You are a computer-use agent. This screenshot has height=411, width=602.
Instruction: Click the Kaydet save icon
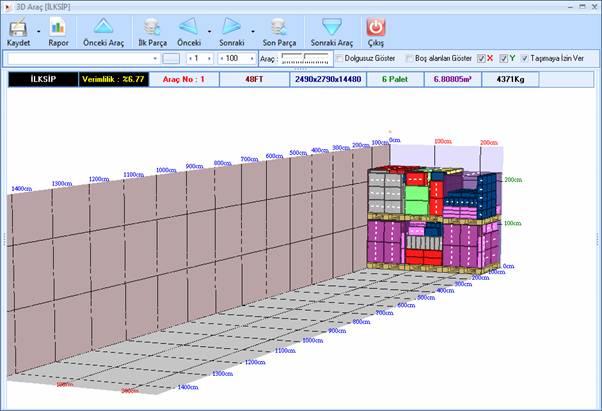tap(16, 28)
